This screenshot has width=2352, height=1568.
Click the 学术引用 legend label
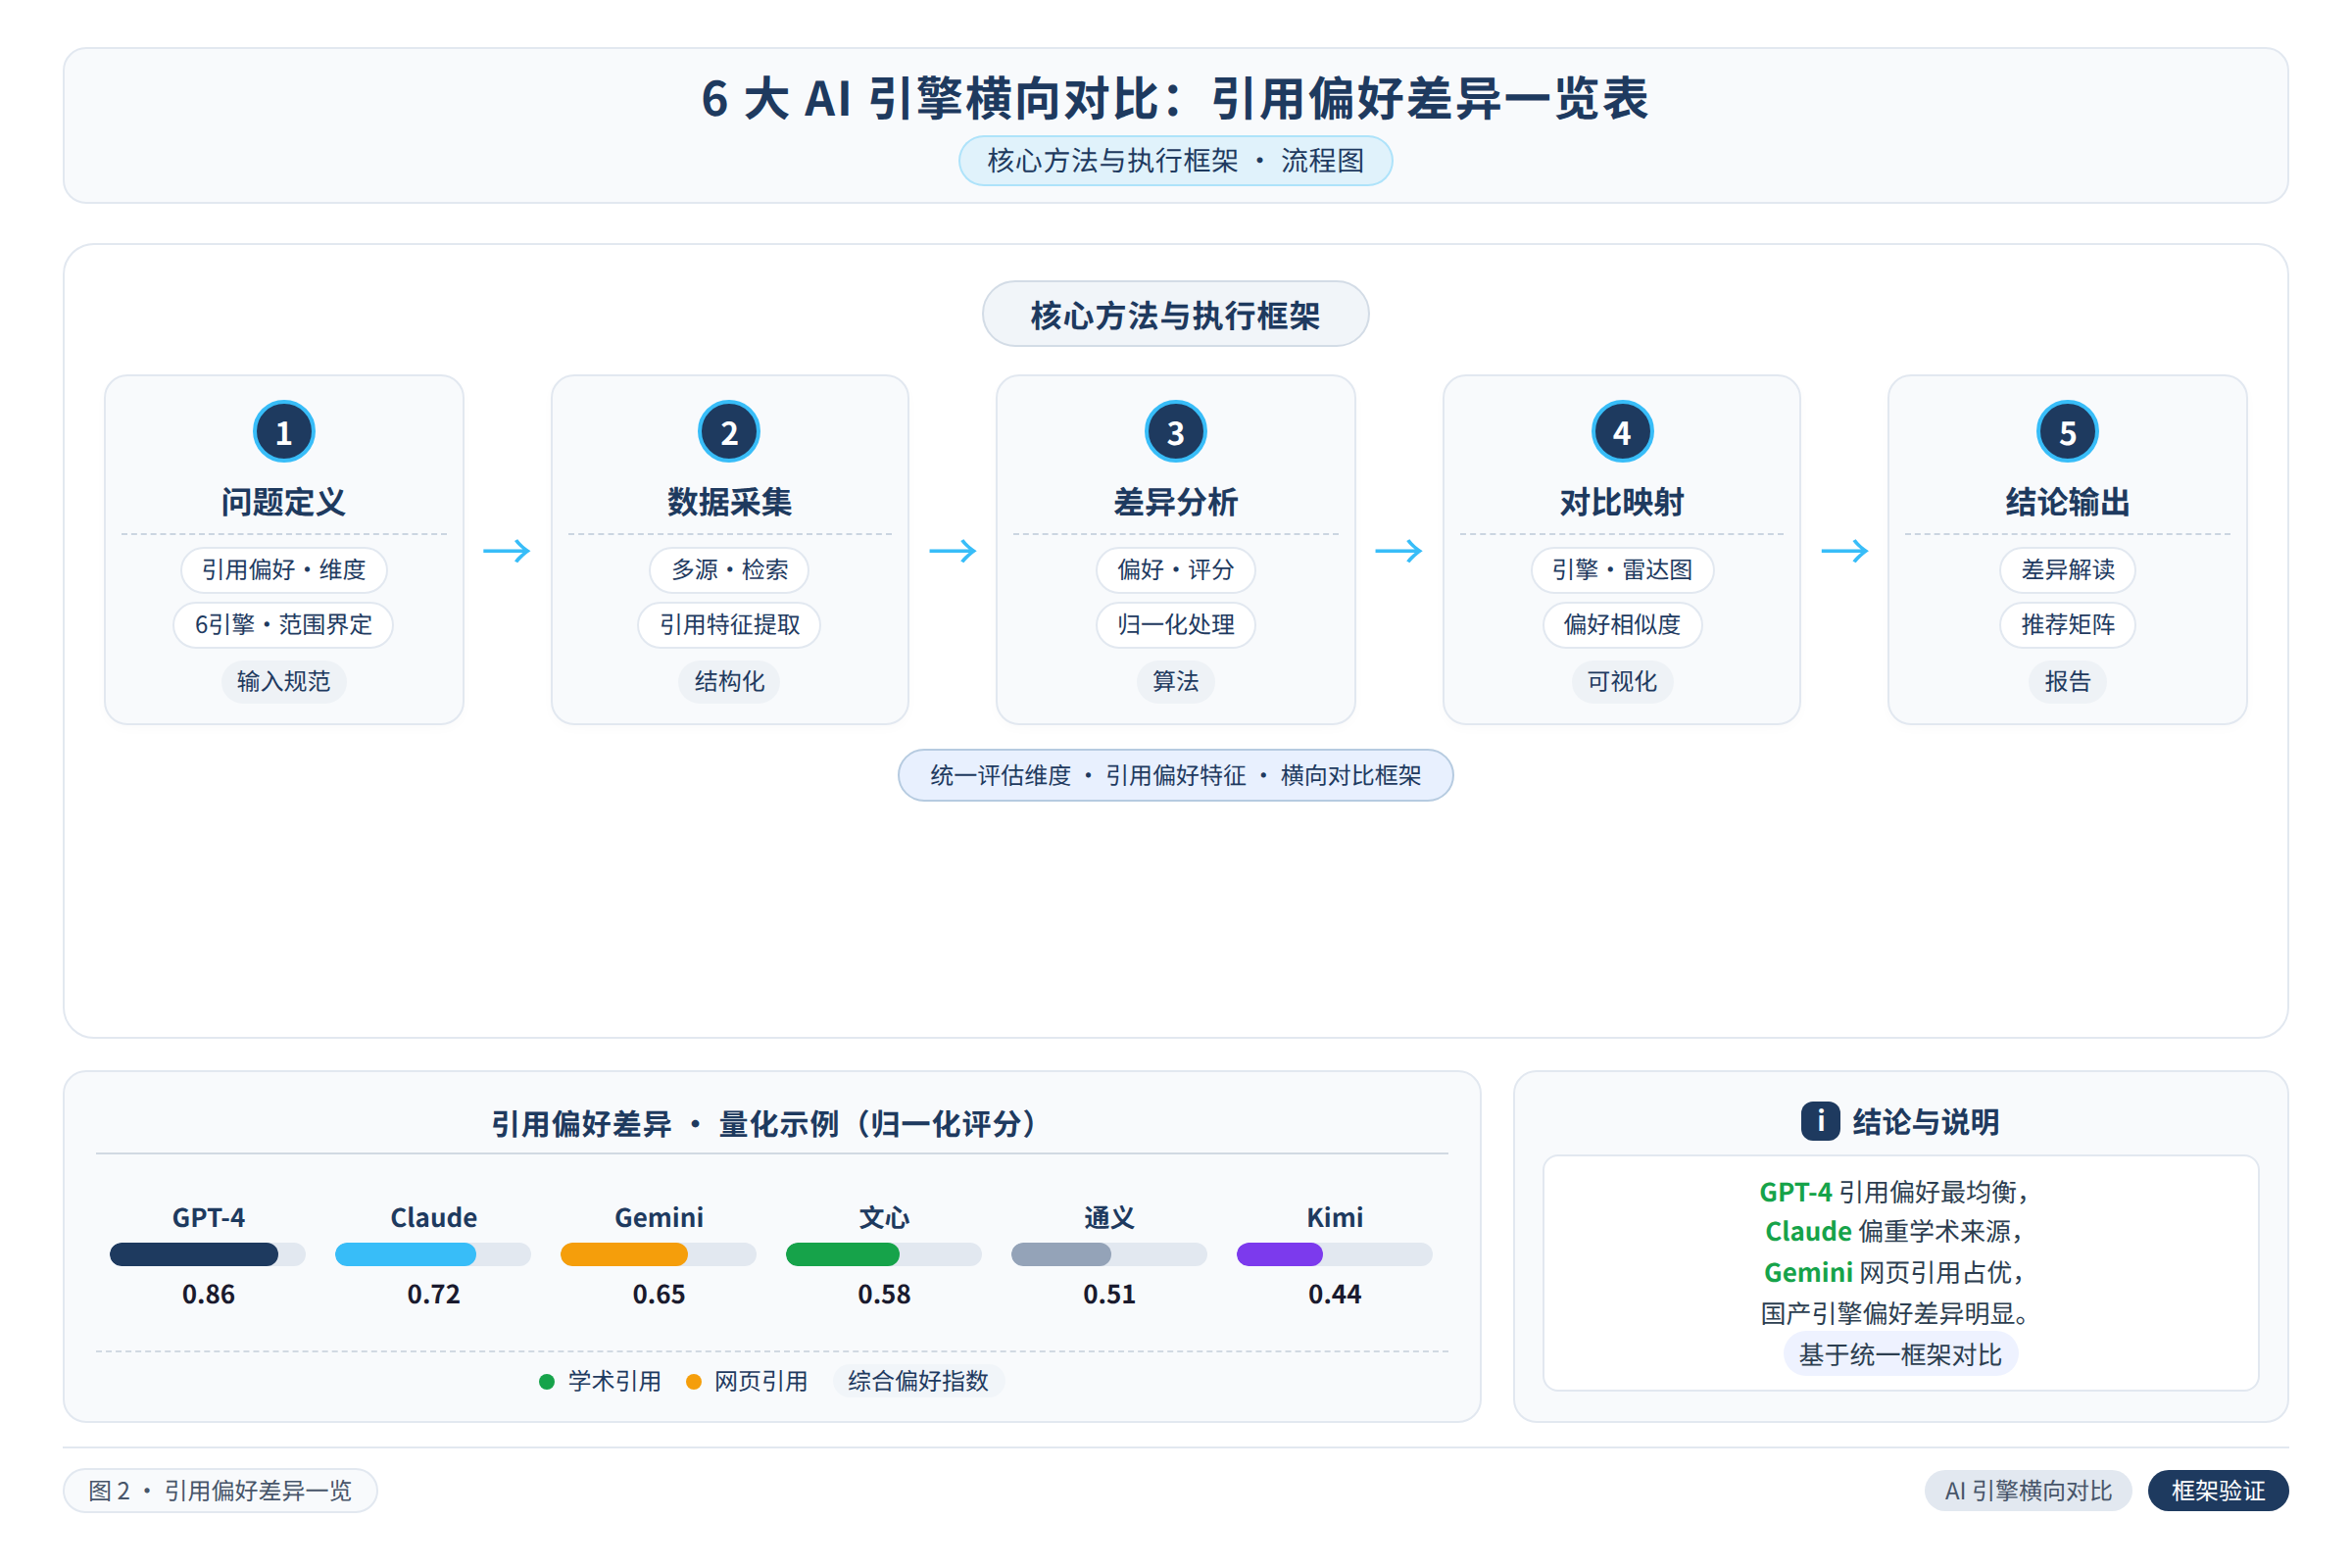tap(614, 1381)
